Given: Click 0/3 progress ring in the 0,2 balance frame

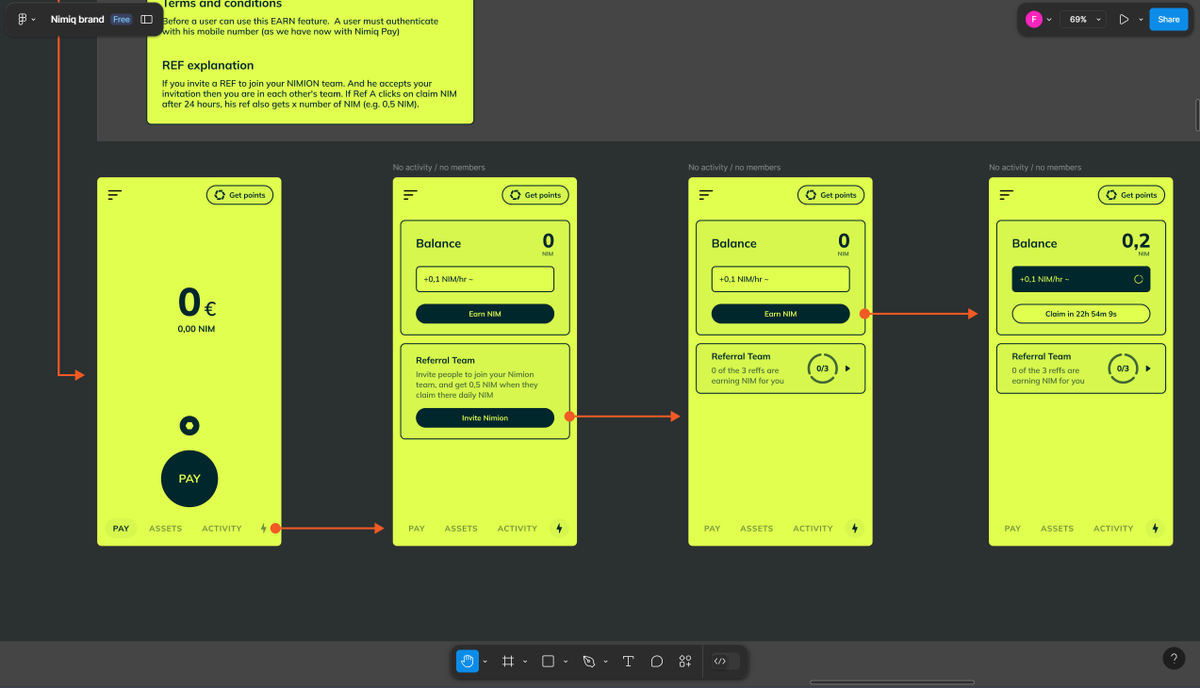Looking at the screenshot, I should (1123, 369).
